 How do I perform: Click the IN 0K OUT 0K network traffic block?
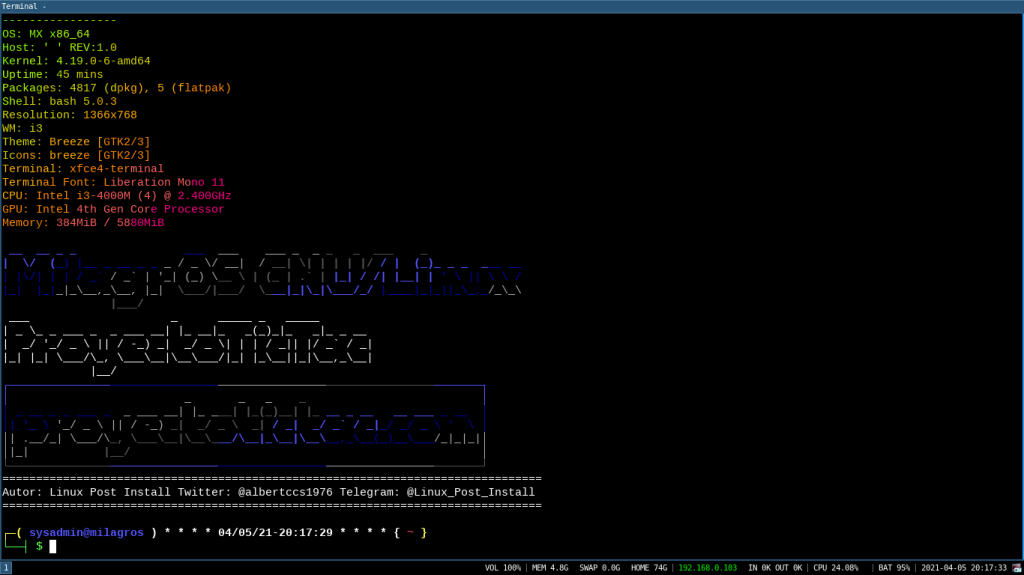coord(775,567)
